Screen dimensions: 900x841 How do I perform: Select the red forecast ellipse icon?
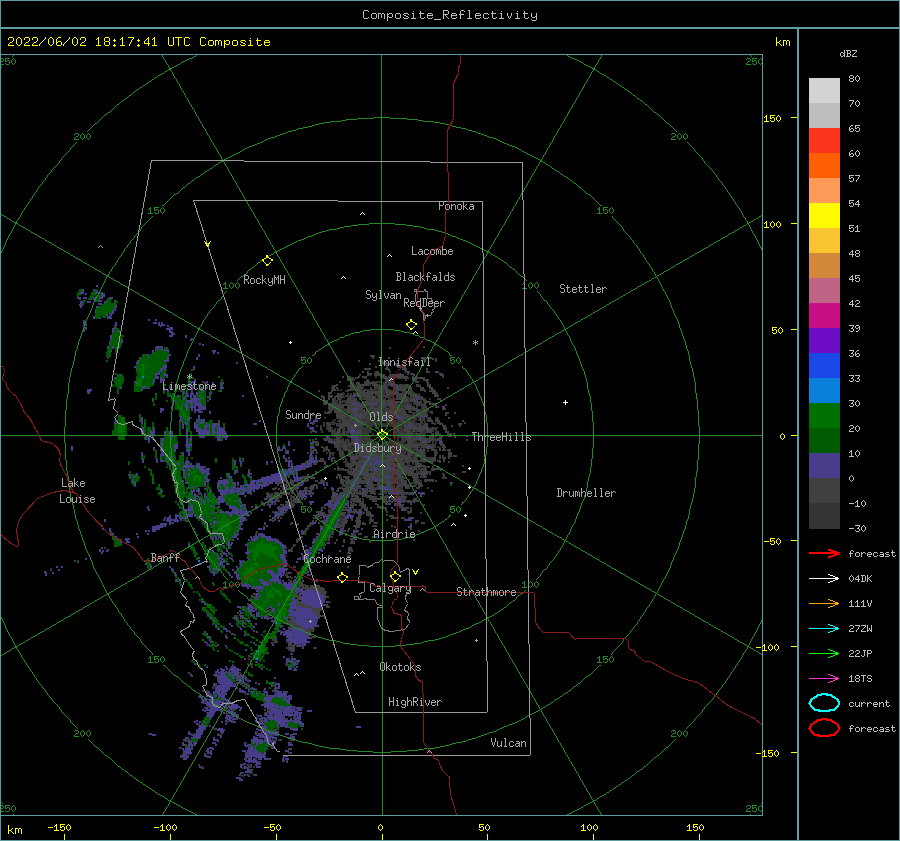coord(824,728)
